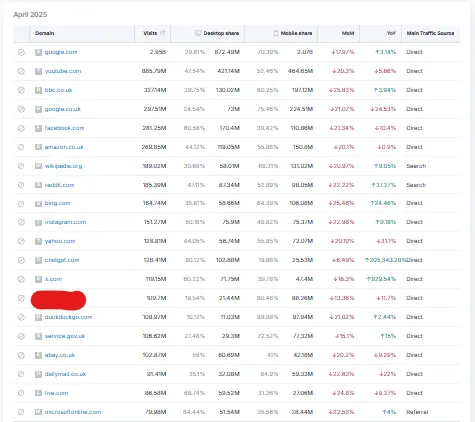Click the block icon beside youtube.com row
This screenshot has height=422, width=475.
[21, 71]
